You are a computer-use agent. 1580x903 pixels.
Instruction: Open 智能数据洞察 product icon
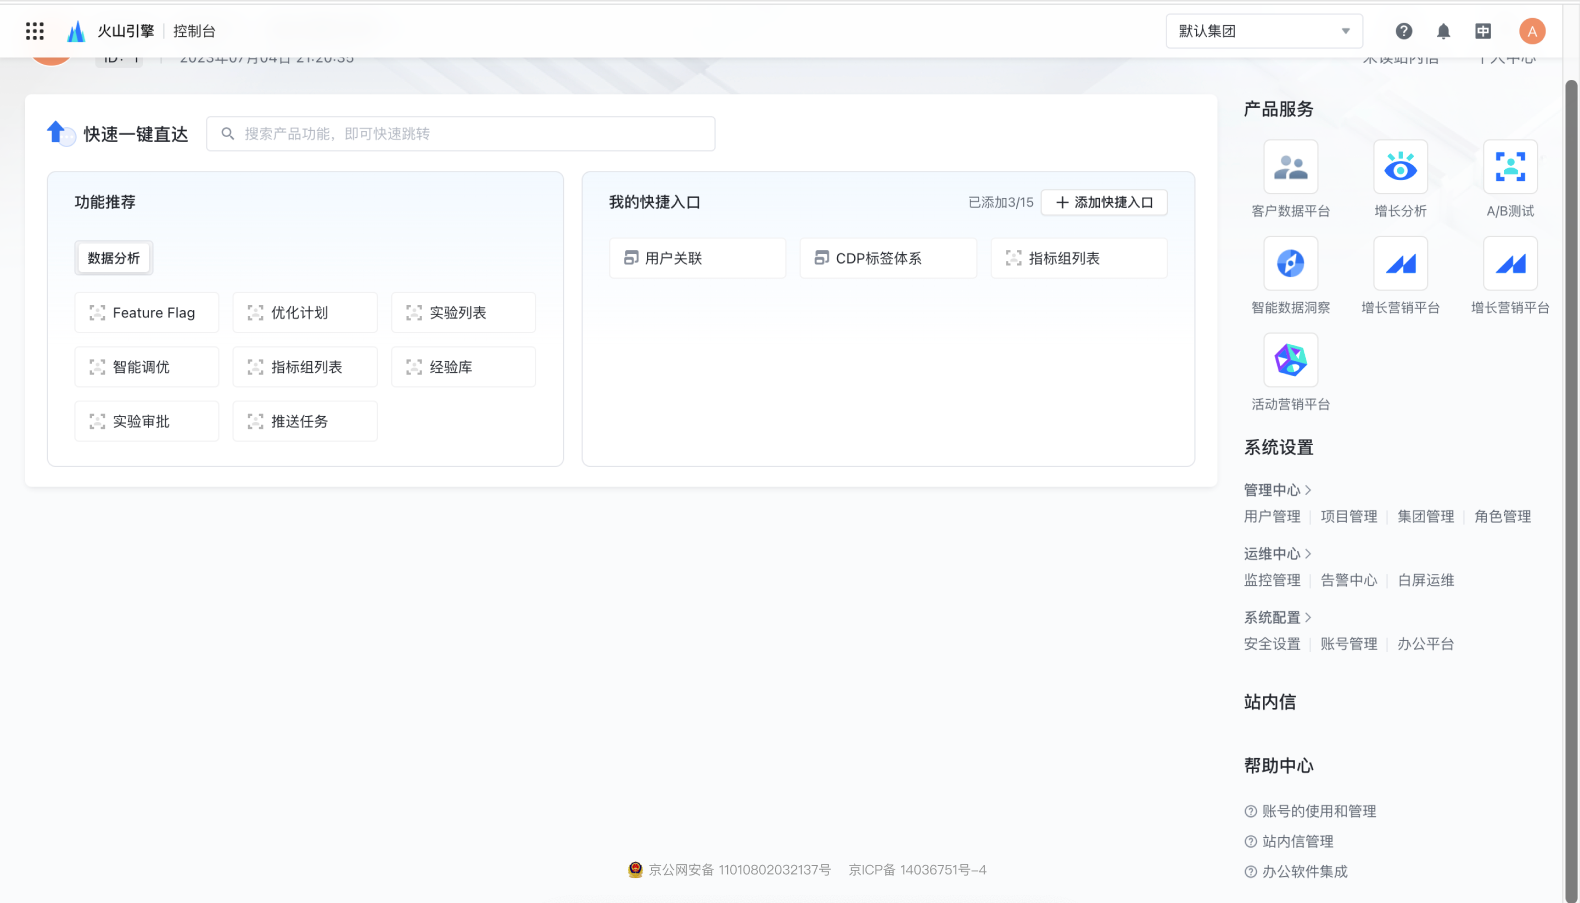tap(1290, 263)
